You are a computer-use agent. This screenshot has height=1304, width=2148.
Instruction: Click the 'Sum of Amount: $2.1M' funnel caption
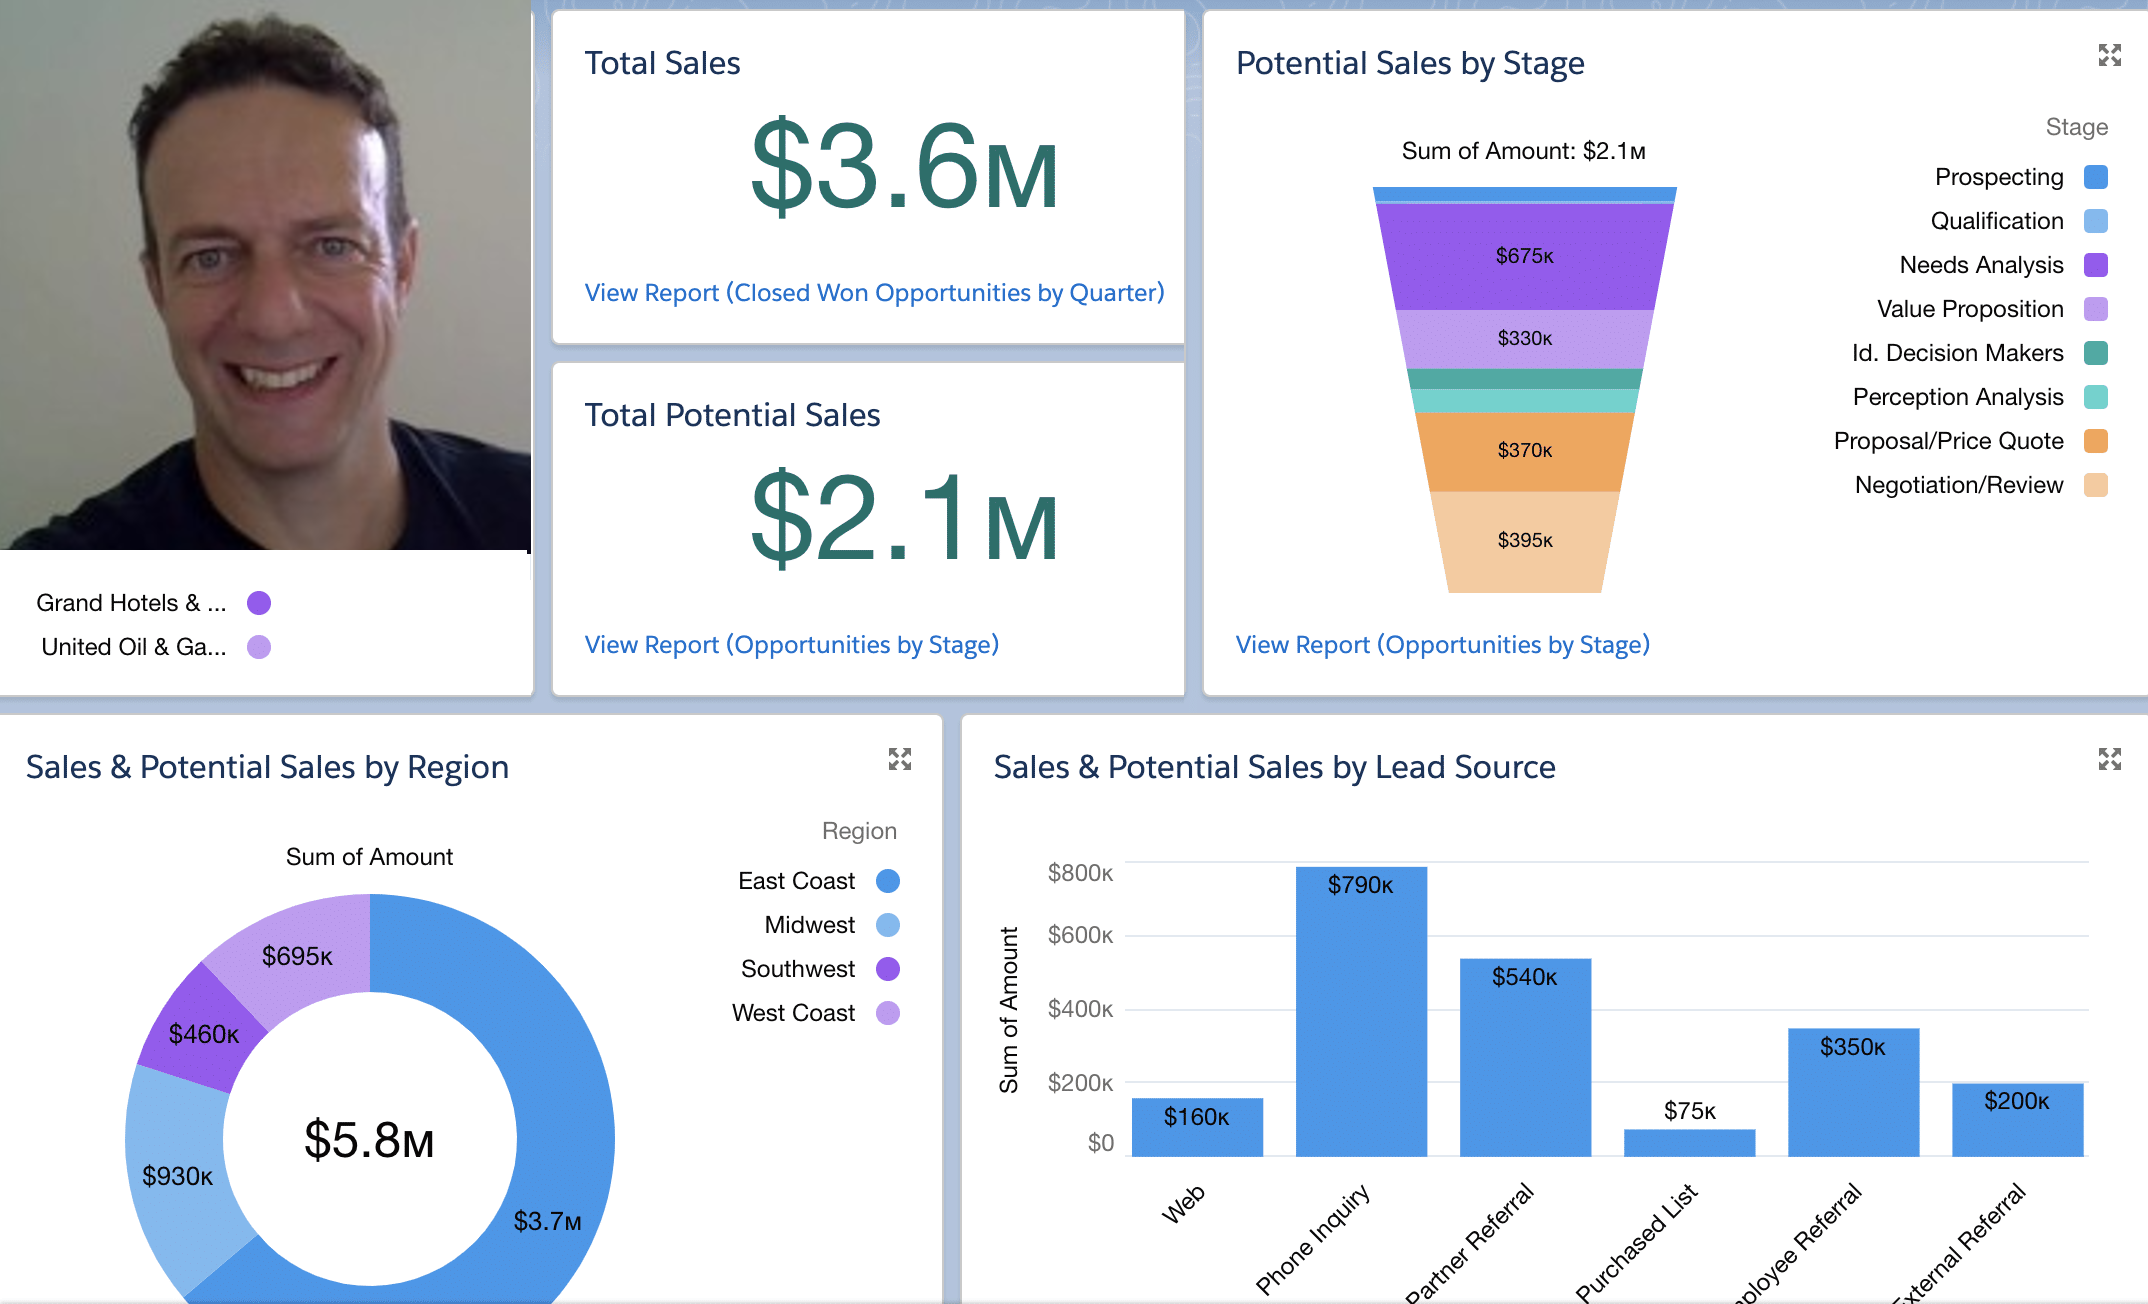(x=1523, y=151)
